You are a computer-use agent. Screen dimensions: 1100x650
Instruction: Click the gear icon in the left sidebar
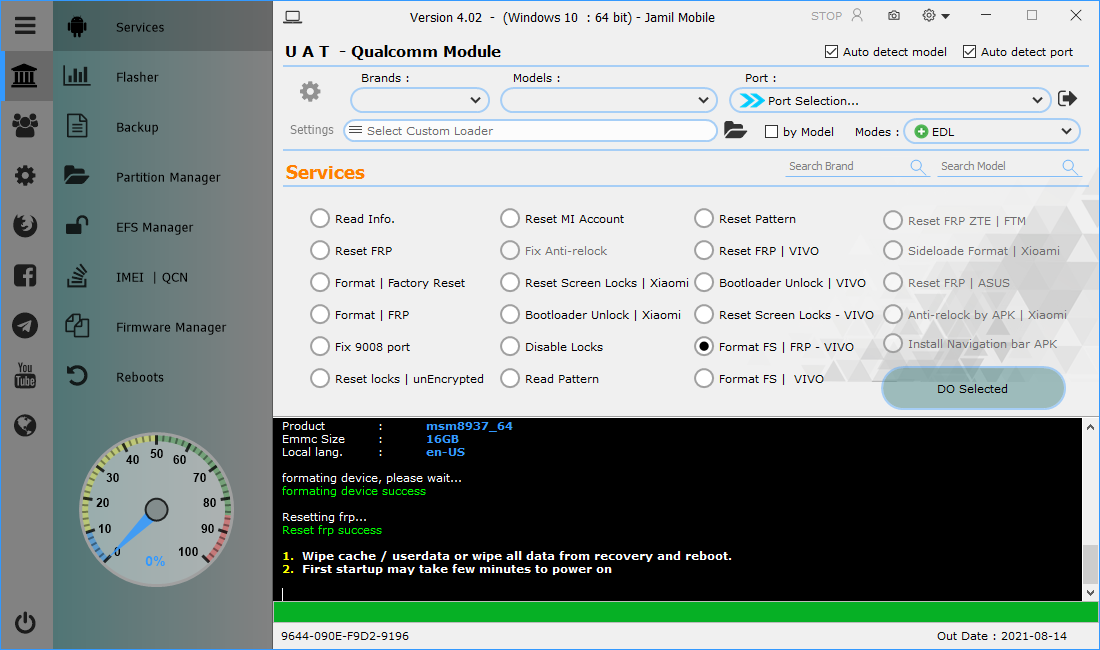[x=25, y=175]
